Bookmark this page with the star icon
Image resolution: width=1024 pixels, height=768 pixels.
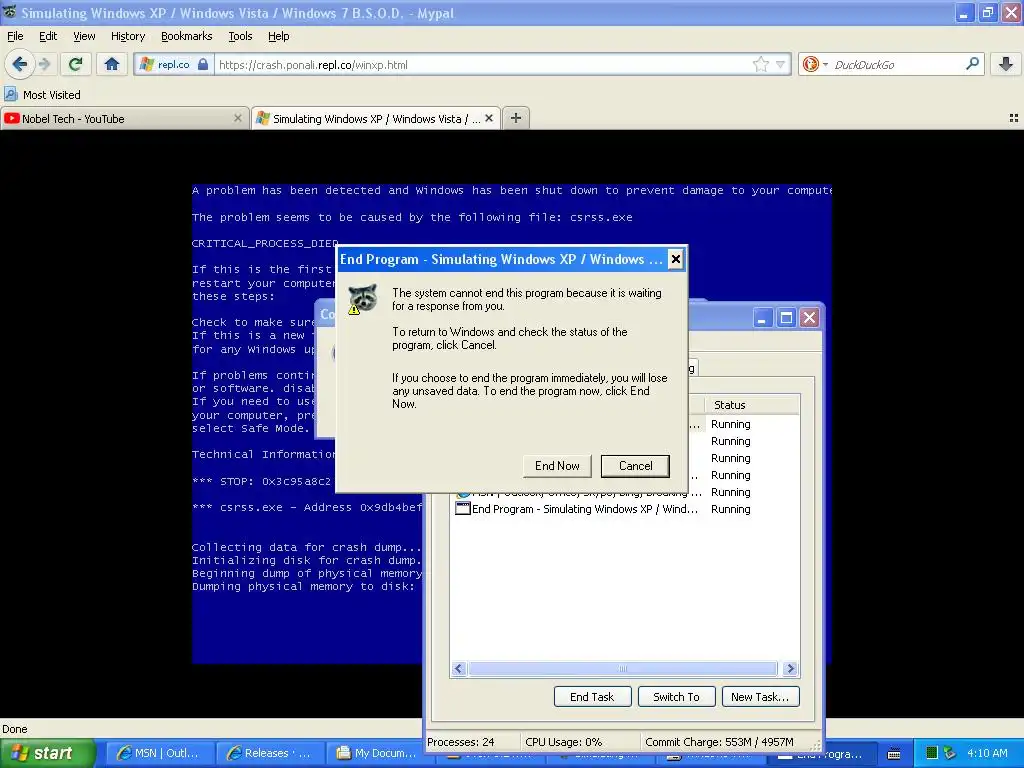click(760, 64)
